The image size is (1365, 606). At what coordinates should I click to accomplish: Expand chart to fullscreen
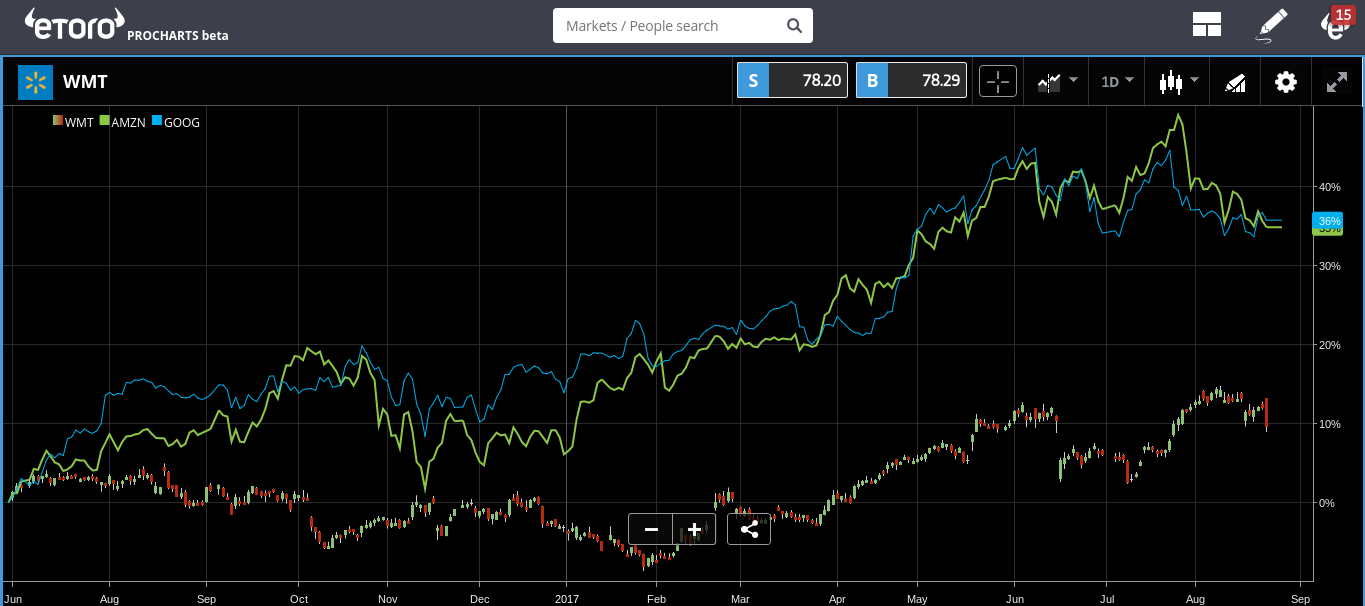coord(1336,82)
